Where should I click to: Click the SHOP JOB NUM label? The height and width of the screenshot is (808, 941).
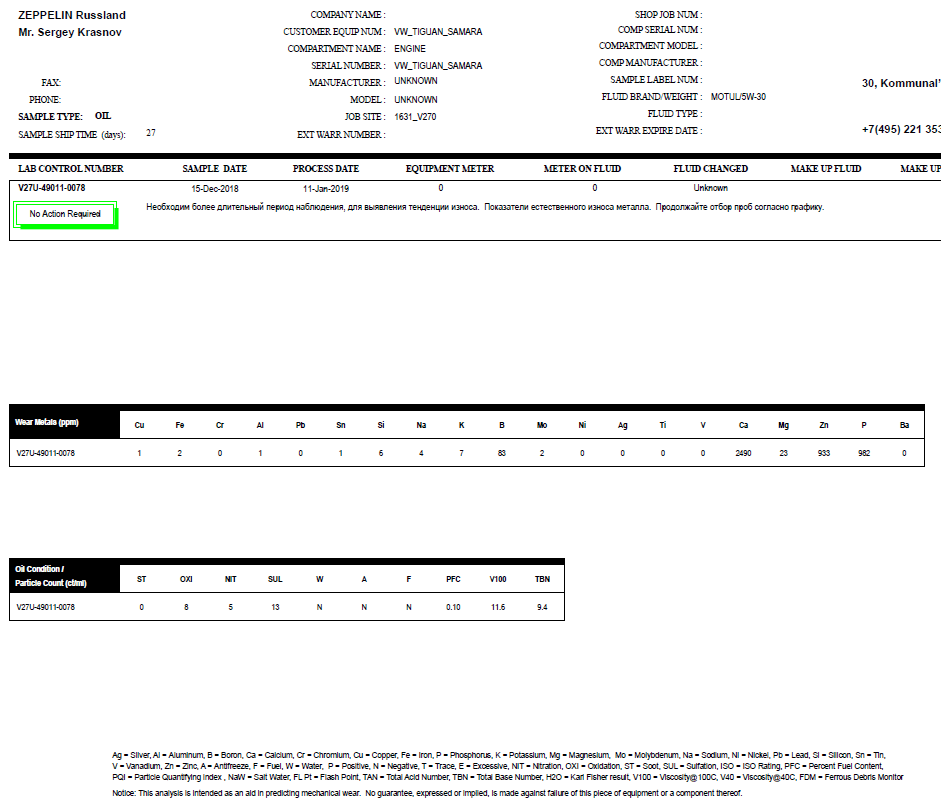coord(669,14)
